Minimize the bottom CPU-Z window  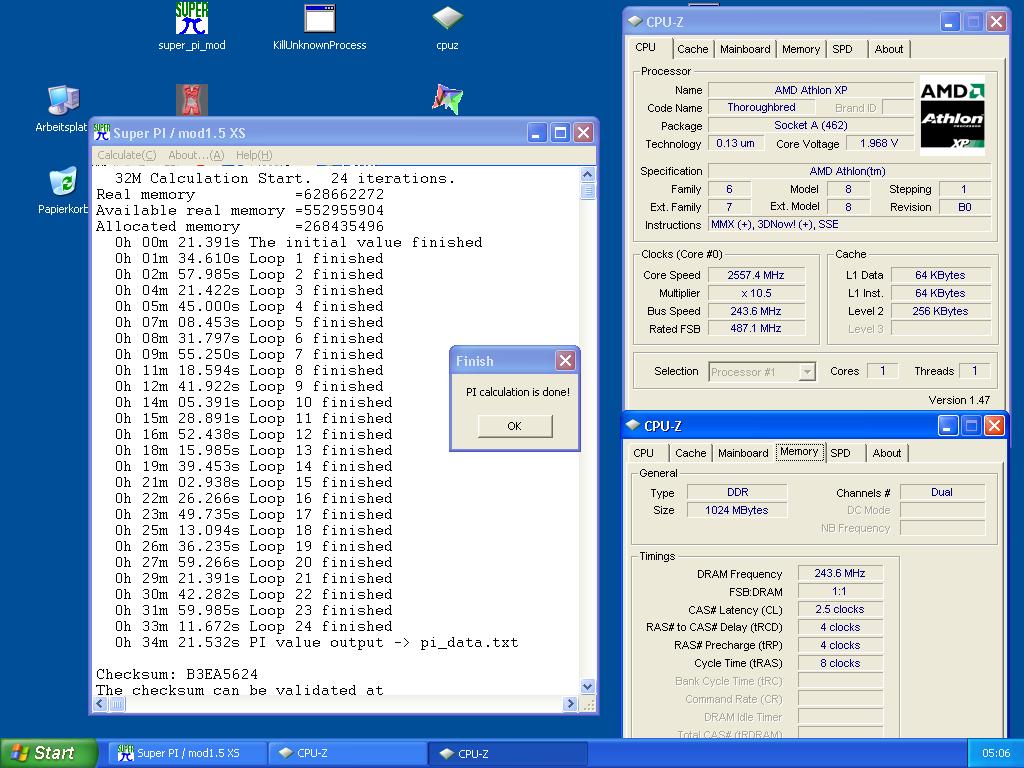pyautogui.click(x=948, y=426)
